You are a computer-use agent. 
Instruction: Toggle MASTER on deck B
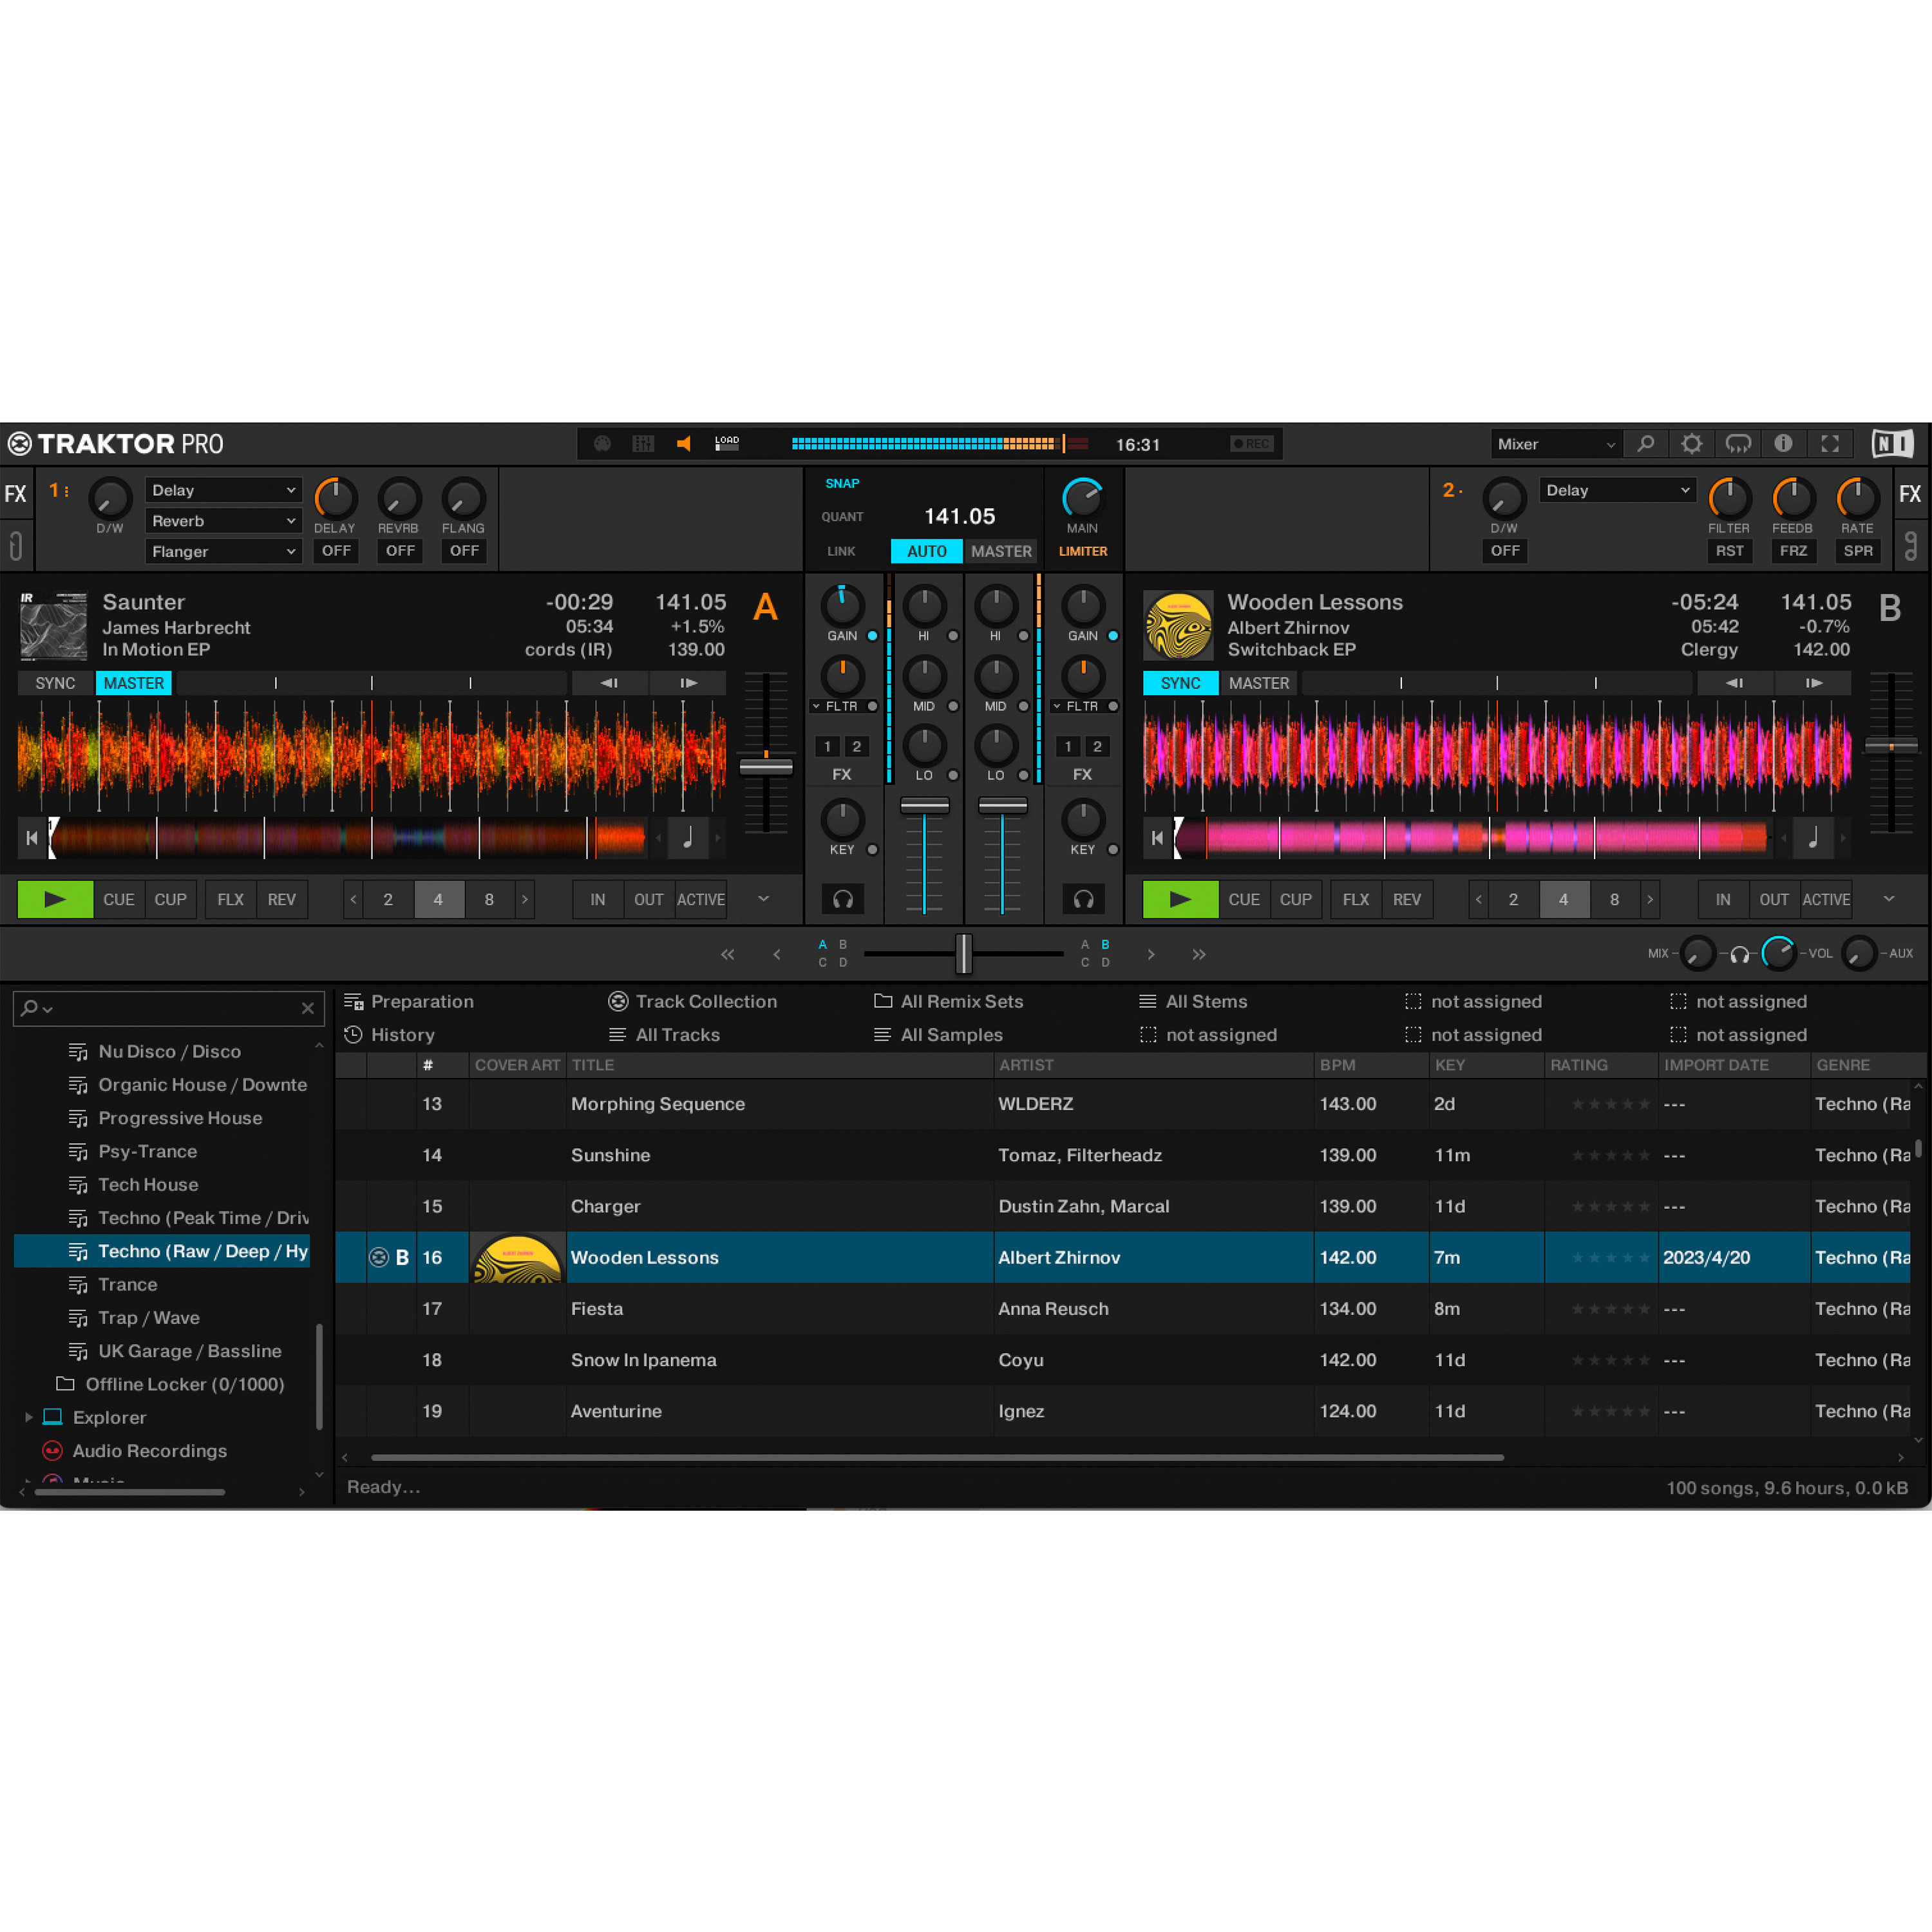(1259, 683)
